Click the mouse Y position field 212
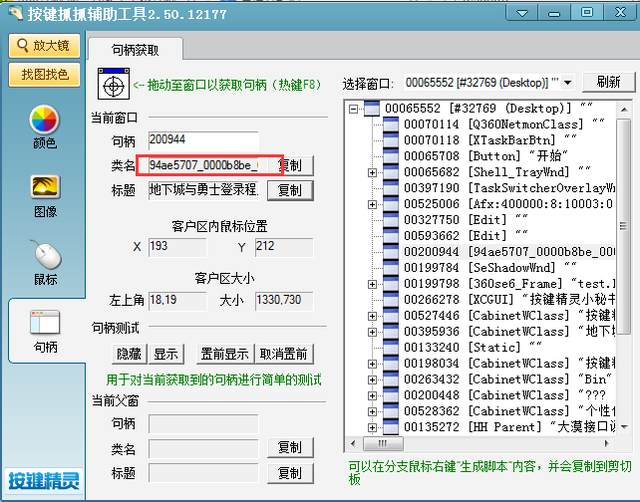Screen dimensions: 640x502 point(284,247)
